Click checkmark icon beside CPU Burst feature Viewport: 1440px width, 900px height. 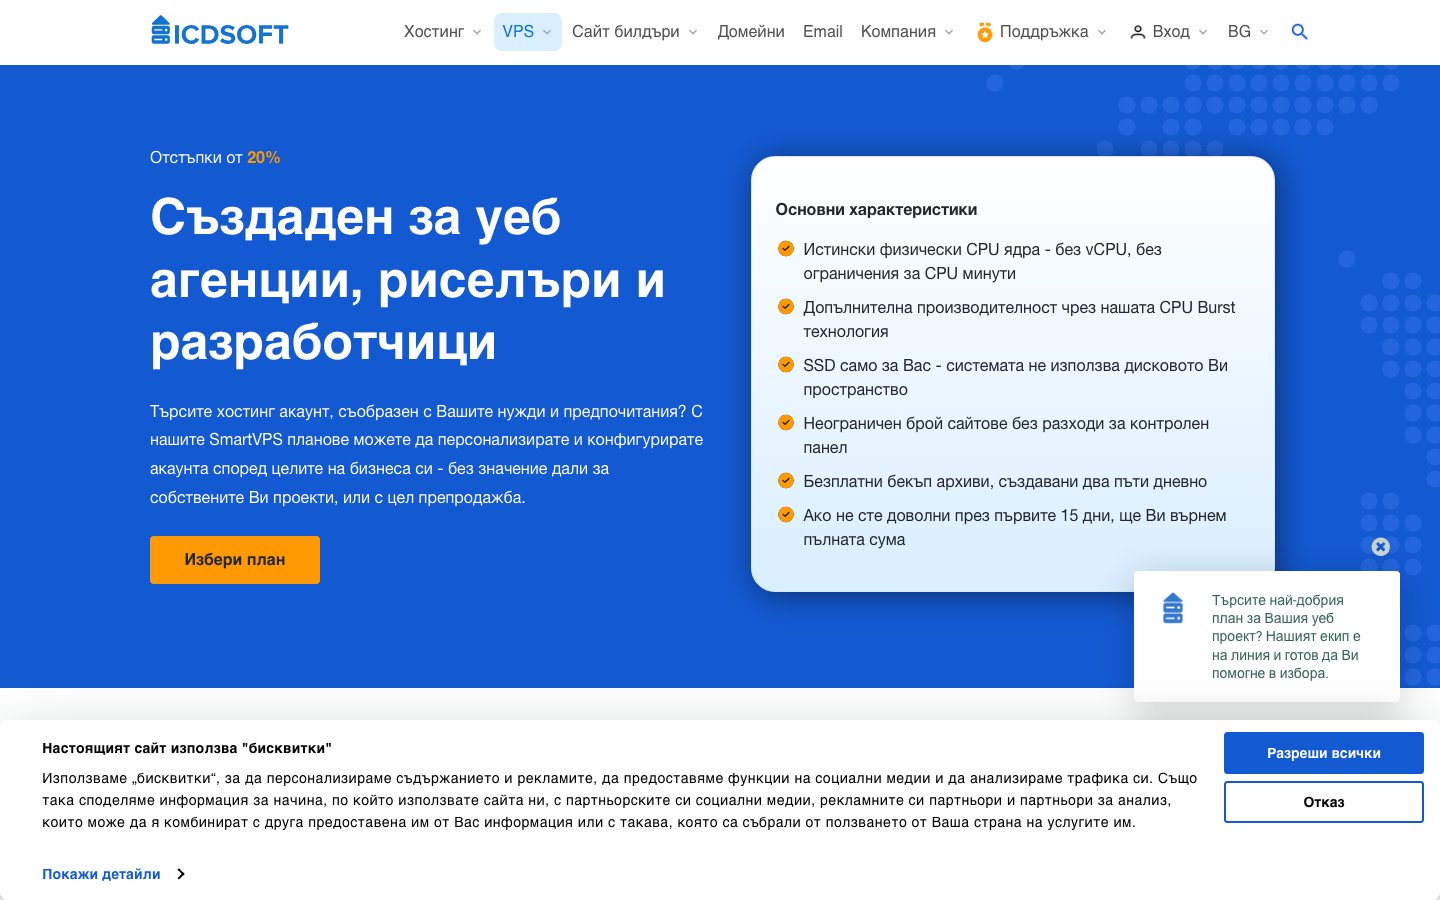pos(786,306)
